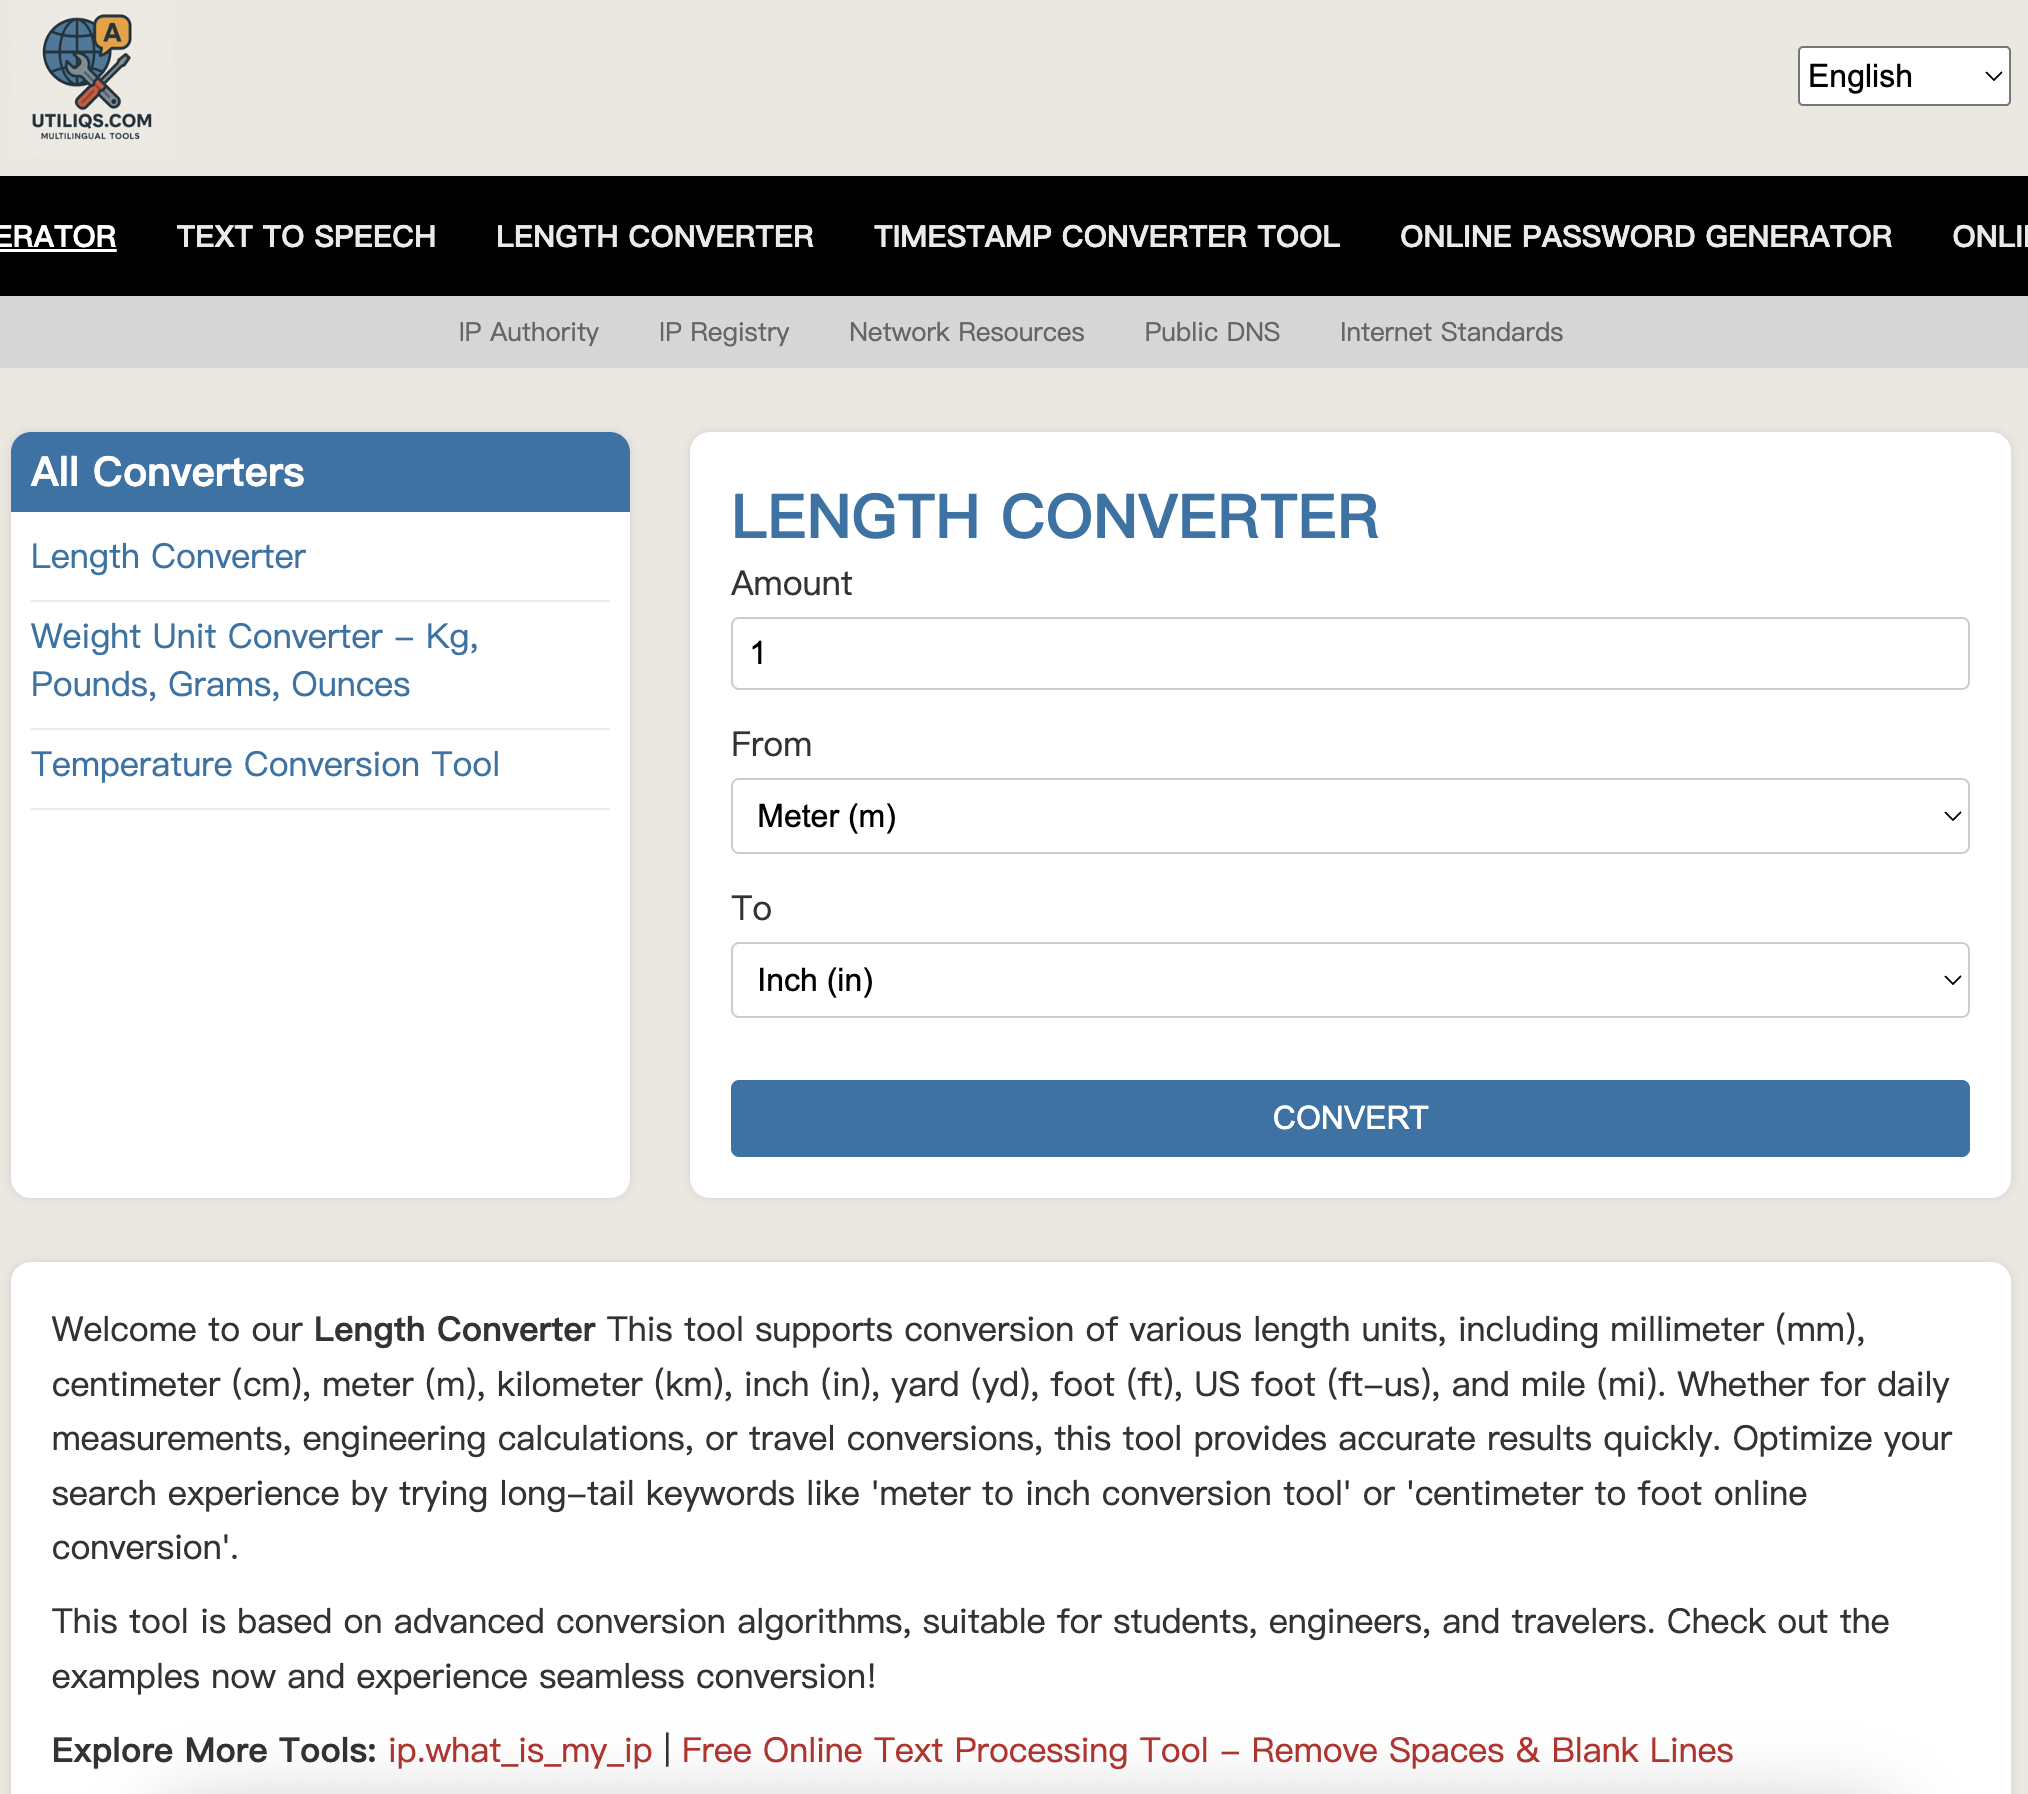Open Free Online Text Processing Tool link

coord(1207,1750)
